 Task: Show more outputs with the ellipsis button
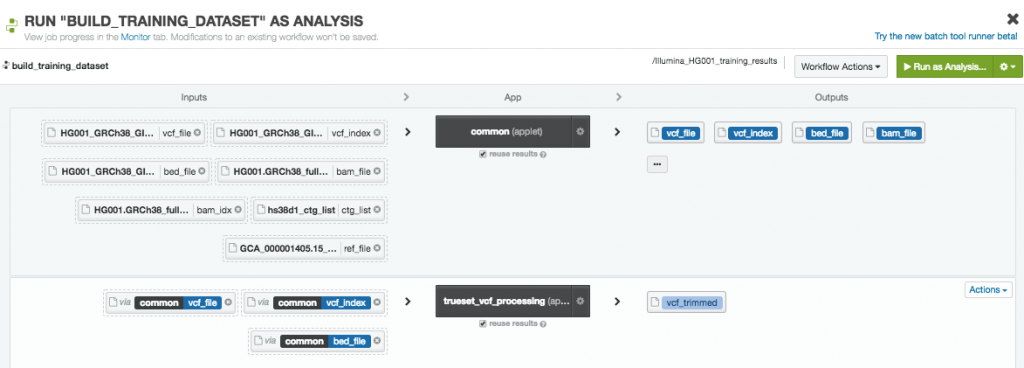pyautogui.click(x=657, y=164)
